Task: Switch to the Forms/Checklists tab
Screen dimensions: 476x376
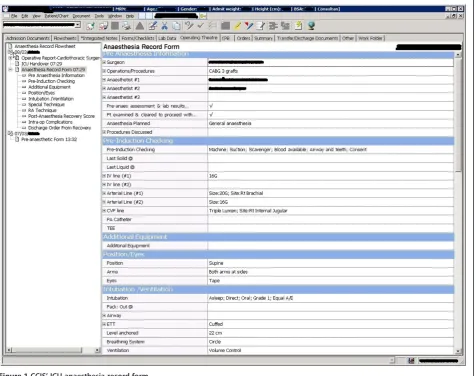Action: pyautogui.click(x=138, y=38)
